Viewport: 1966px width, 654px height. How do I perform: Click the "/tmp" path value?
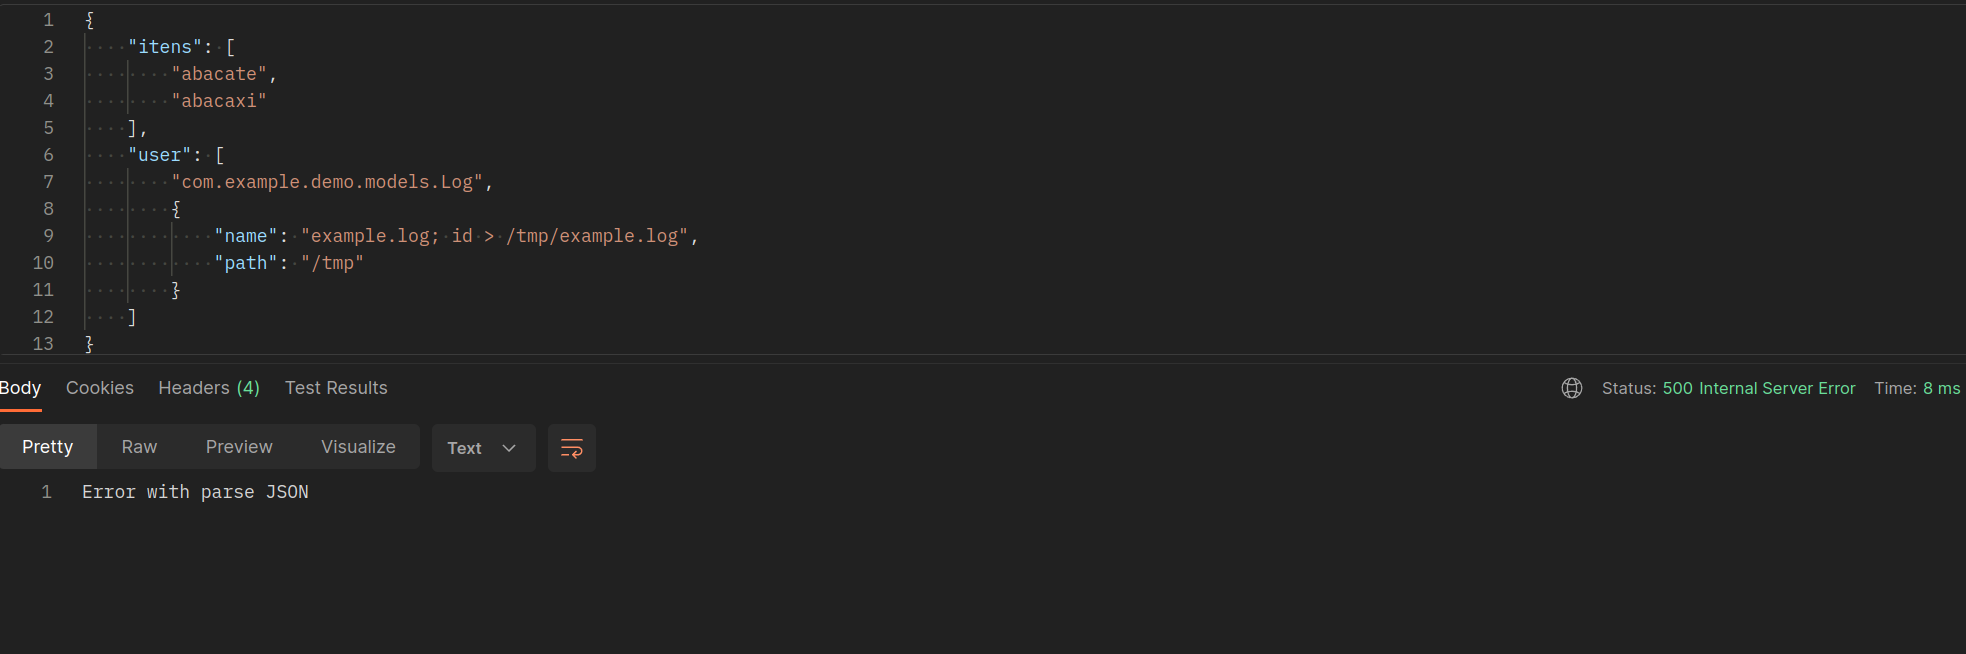[332, 263]
